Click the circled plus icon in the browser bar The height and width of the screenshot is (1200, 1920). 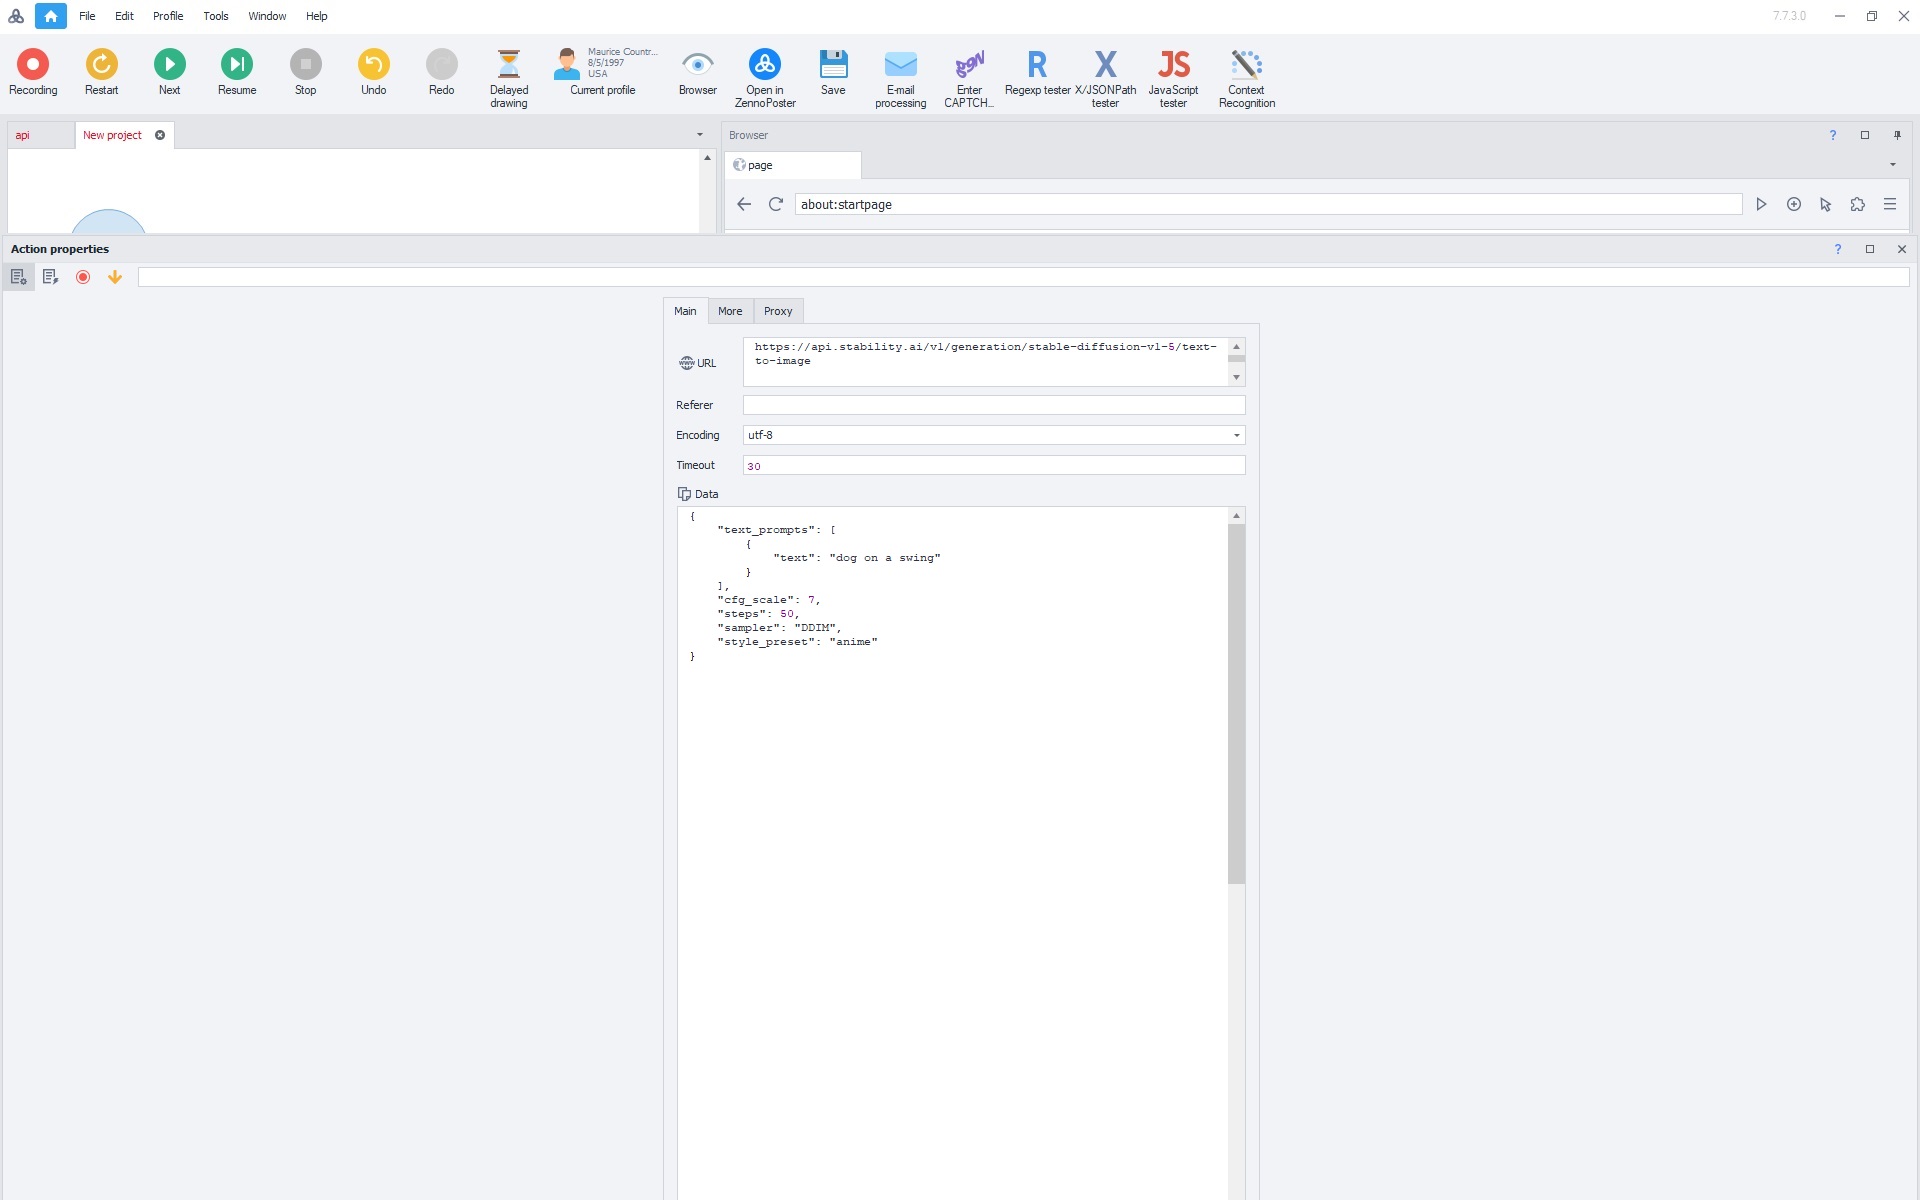[x=1794, y=204]
